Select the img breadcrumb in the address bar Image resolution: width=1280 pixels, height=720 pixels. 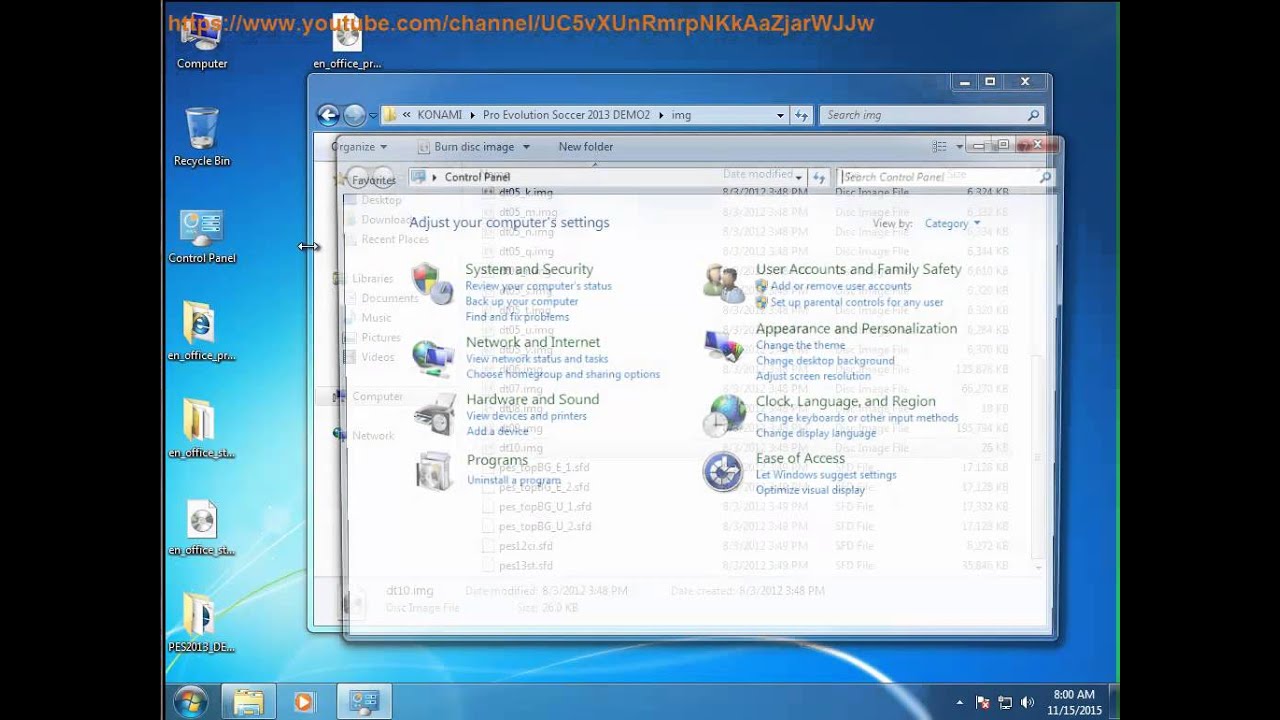(681, 115)
